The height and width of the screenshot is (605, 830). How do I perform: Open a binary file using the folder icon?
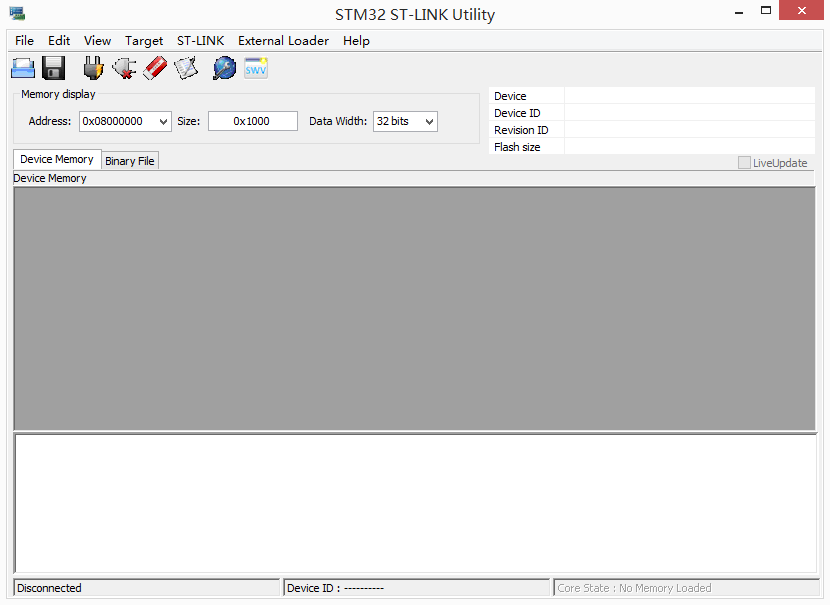pos(22,67)
